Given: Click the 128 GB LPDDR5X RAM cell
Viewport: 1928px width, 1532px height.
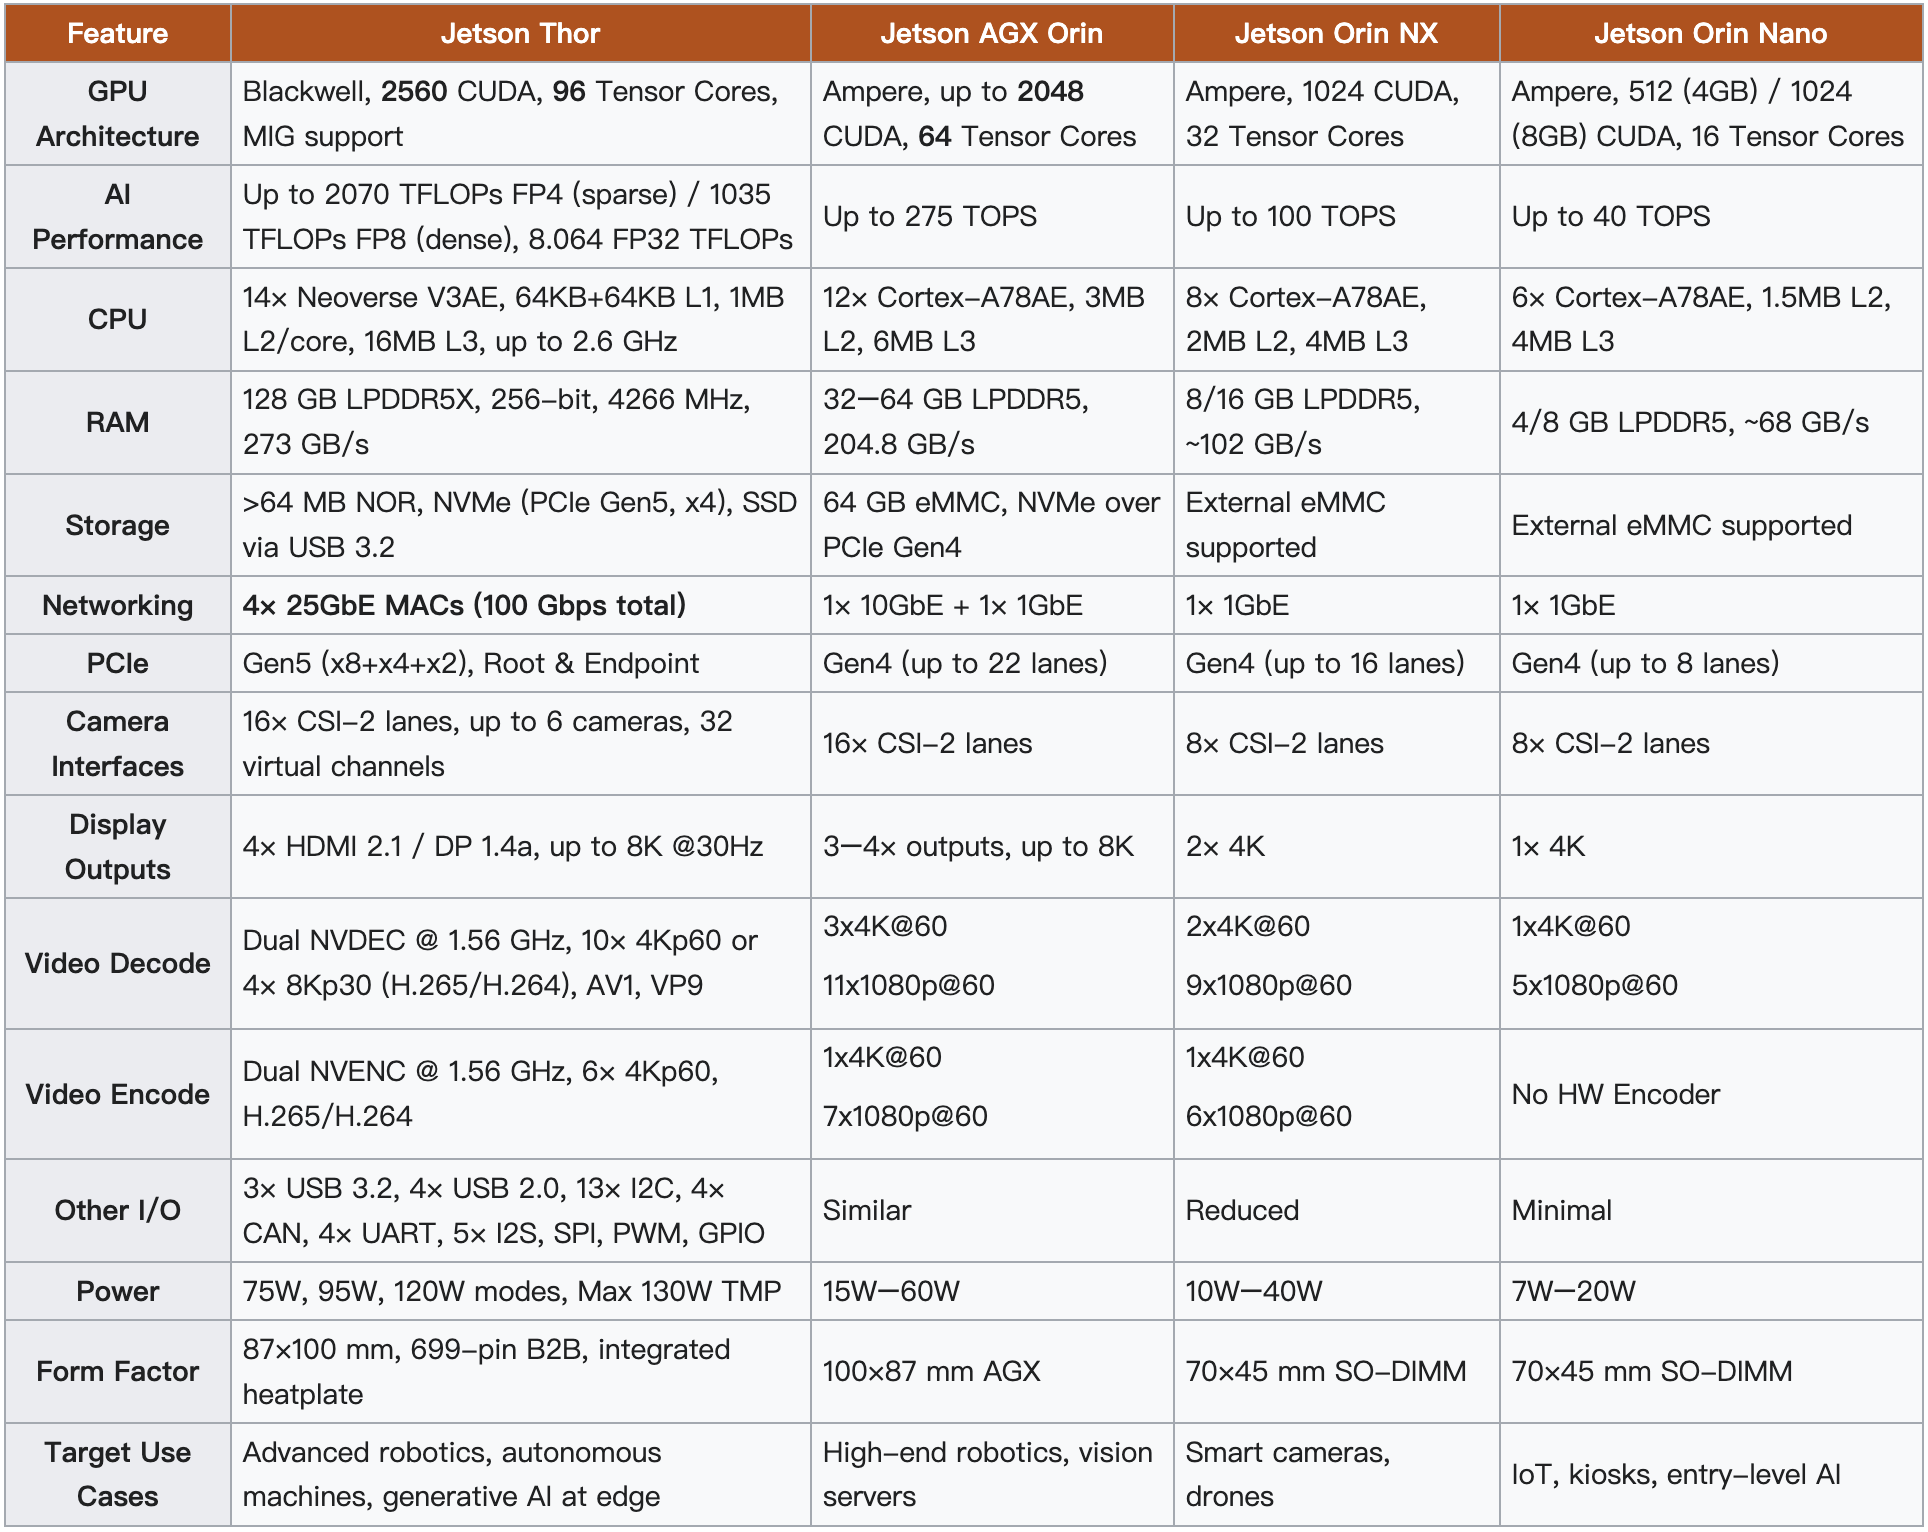Looking at the screenshot, I should pyautogui.click(x=496, y=421).
